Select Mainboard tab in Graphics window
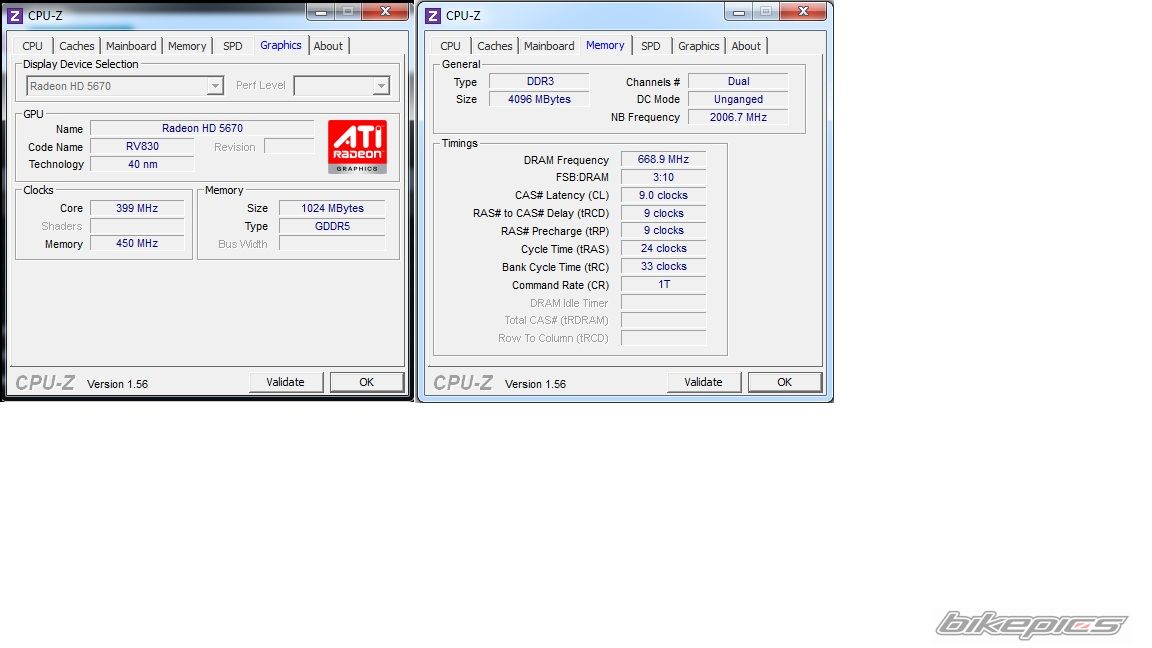Screen dimensions: 1152x648 pyautogui.click(x=131, y=46)
